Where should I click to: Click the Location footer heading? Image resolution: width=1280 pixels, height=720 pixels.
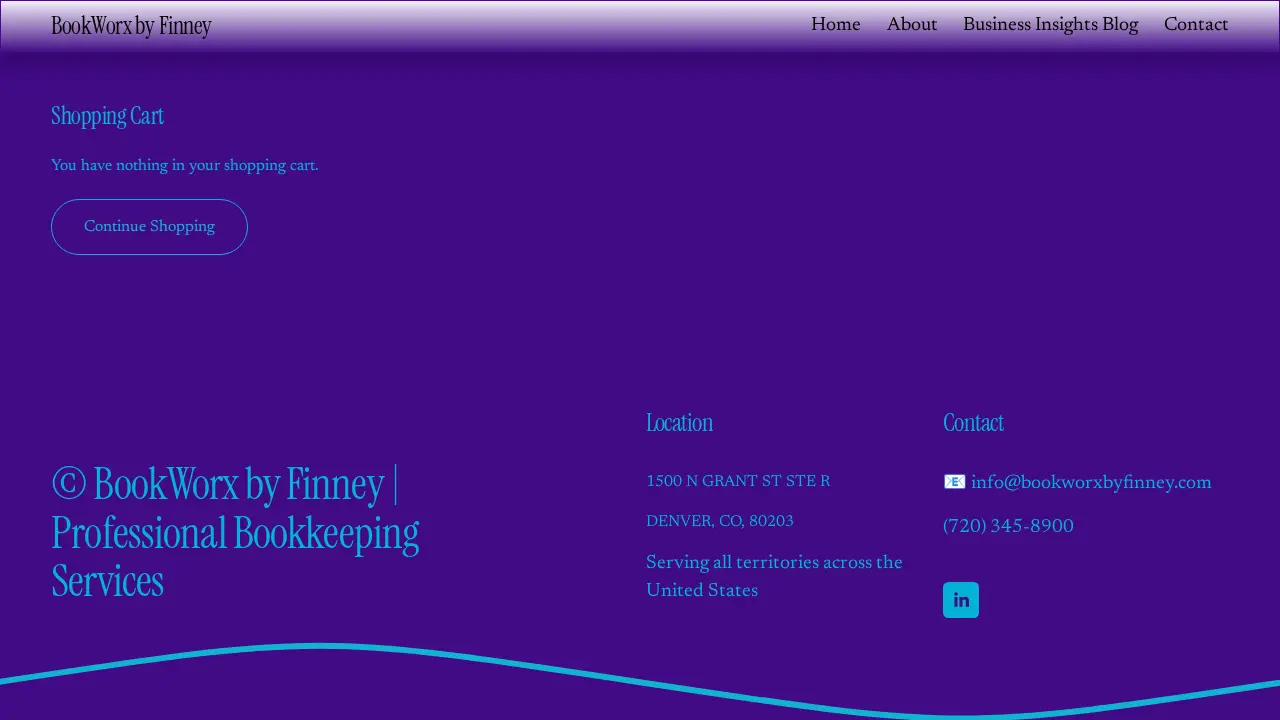(x=679, y=423)
